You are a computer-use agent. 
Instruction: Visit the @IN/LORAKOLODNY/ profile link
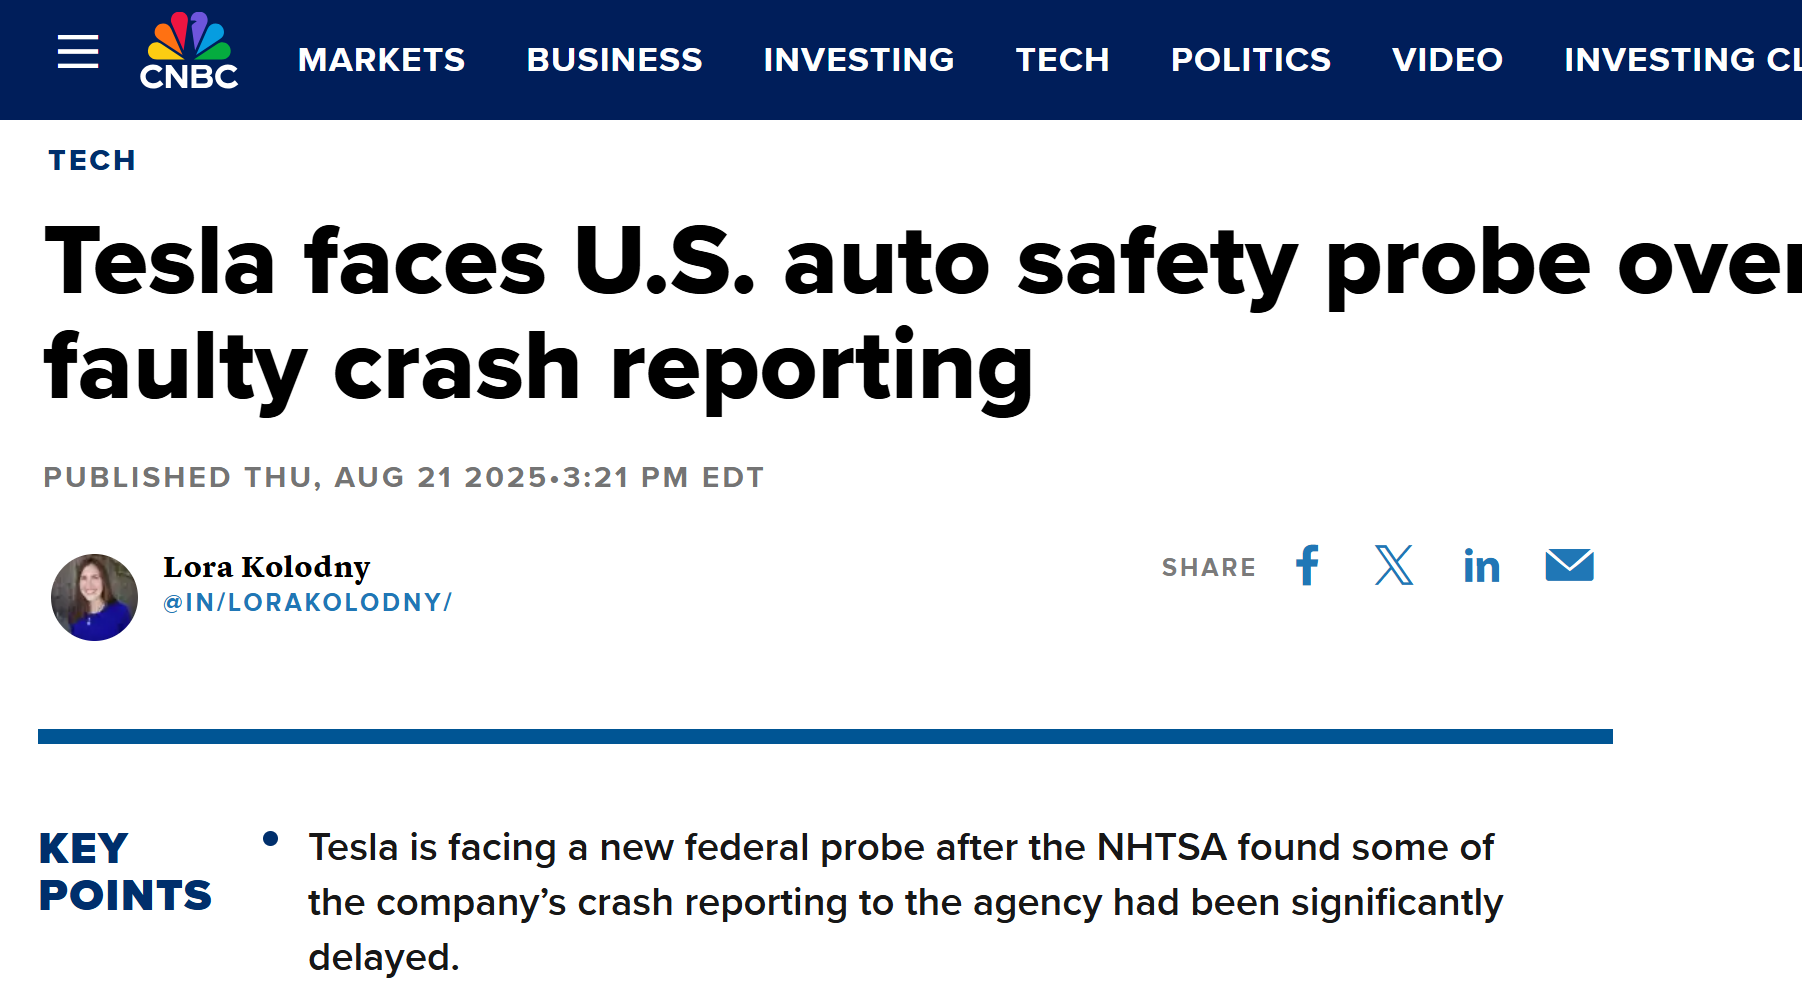307,603
